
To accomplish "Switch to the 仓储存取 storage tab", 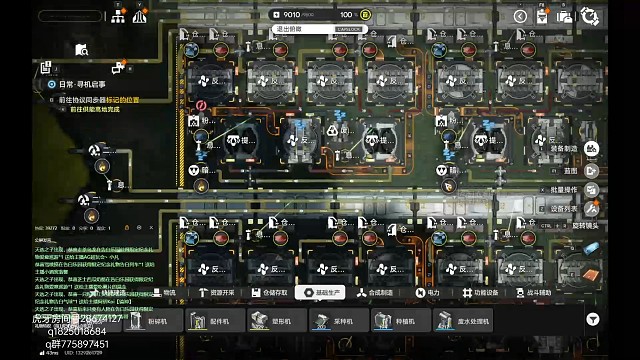I will point(269,293).
